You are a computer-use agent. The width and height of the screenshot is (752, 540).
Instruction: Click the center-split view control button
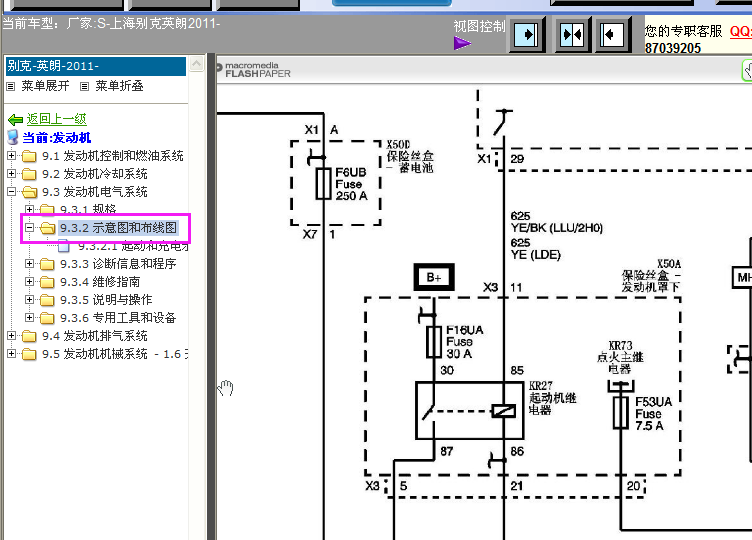pos(572,35)
